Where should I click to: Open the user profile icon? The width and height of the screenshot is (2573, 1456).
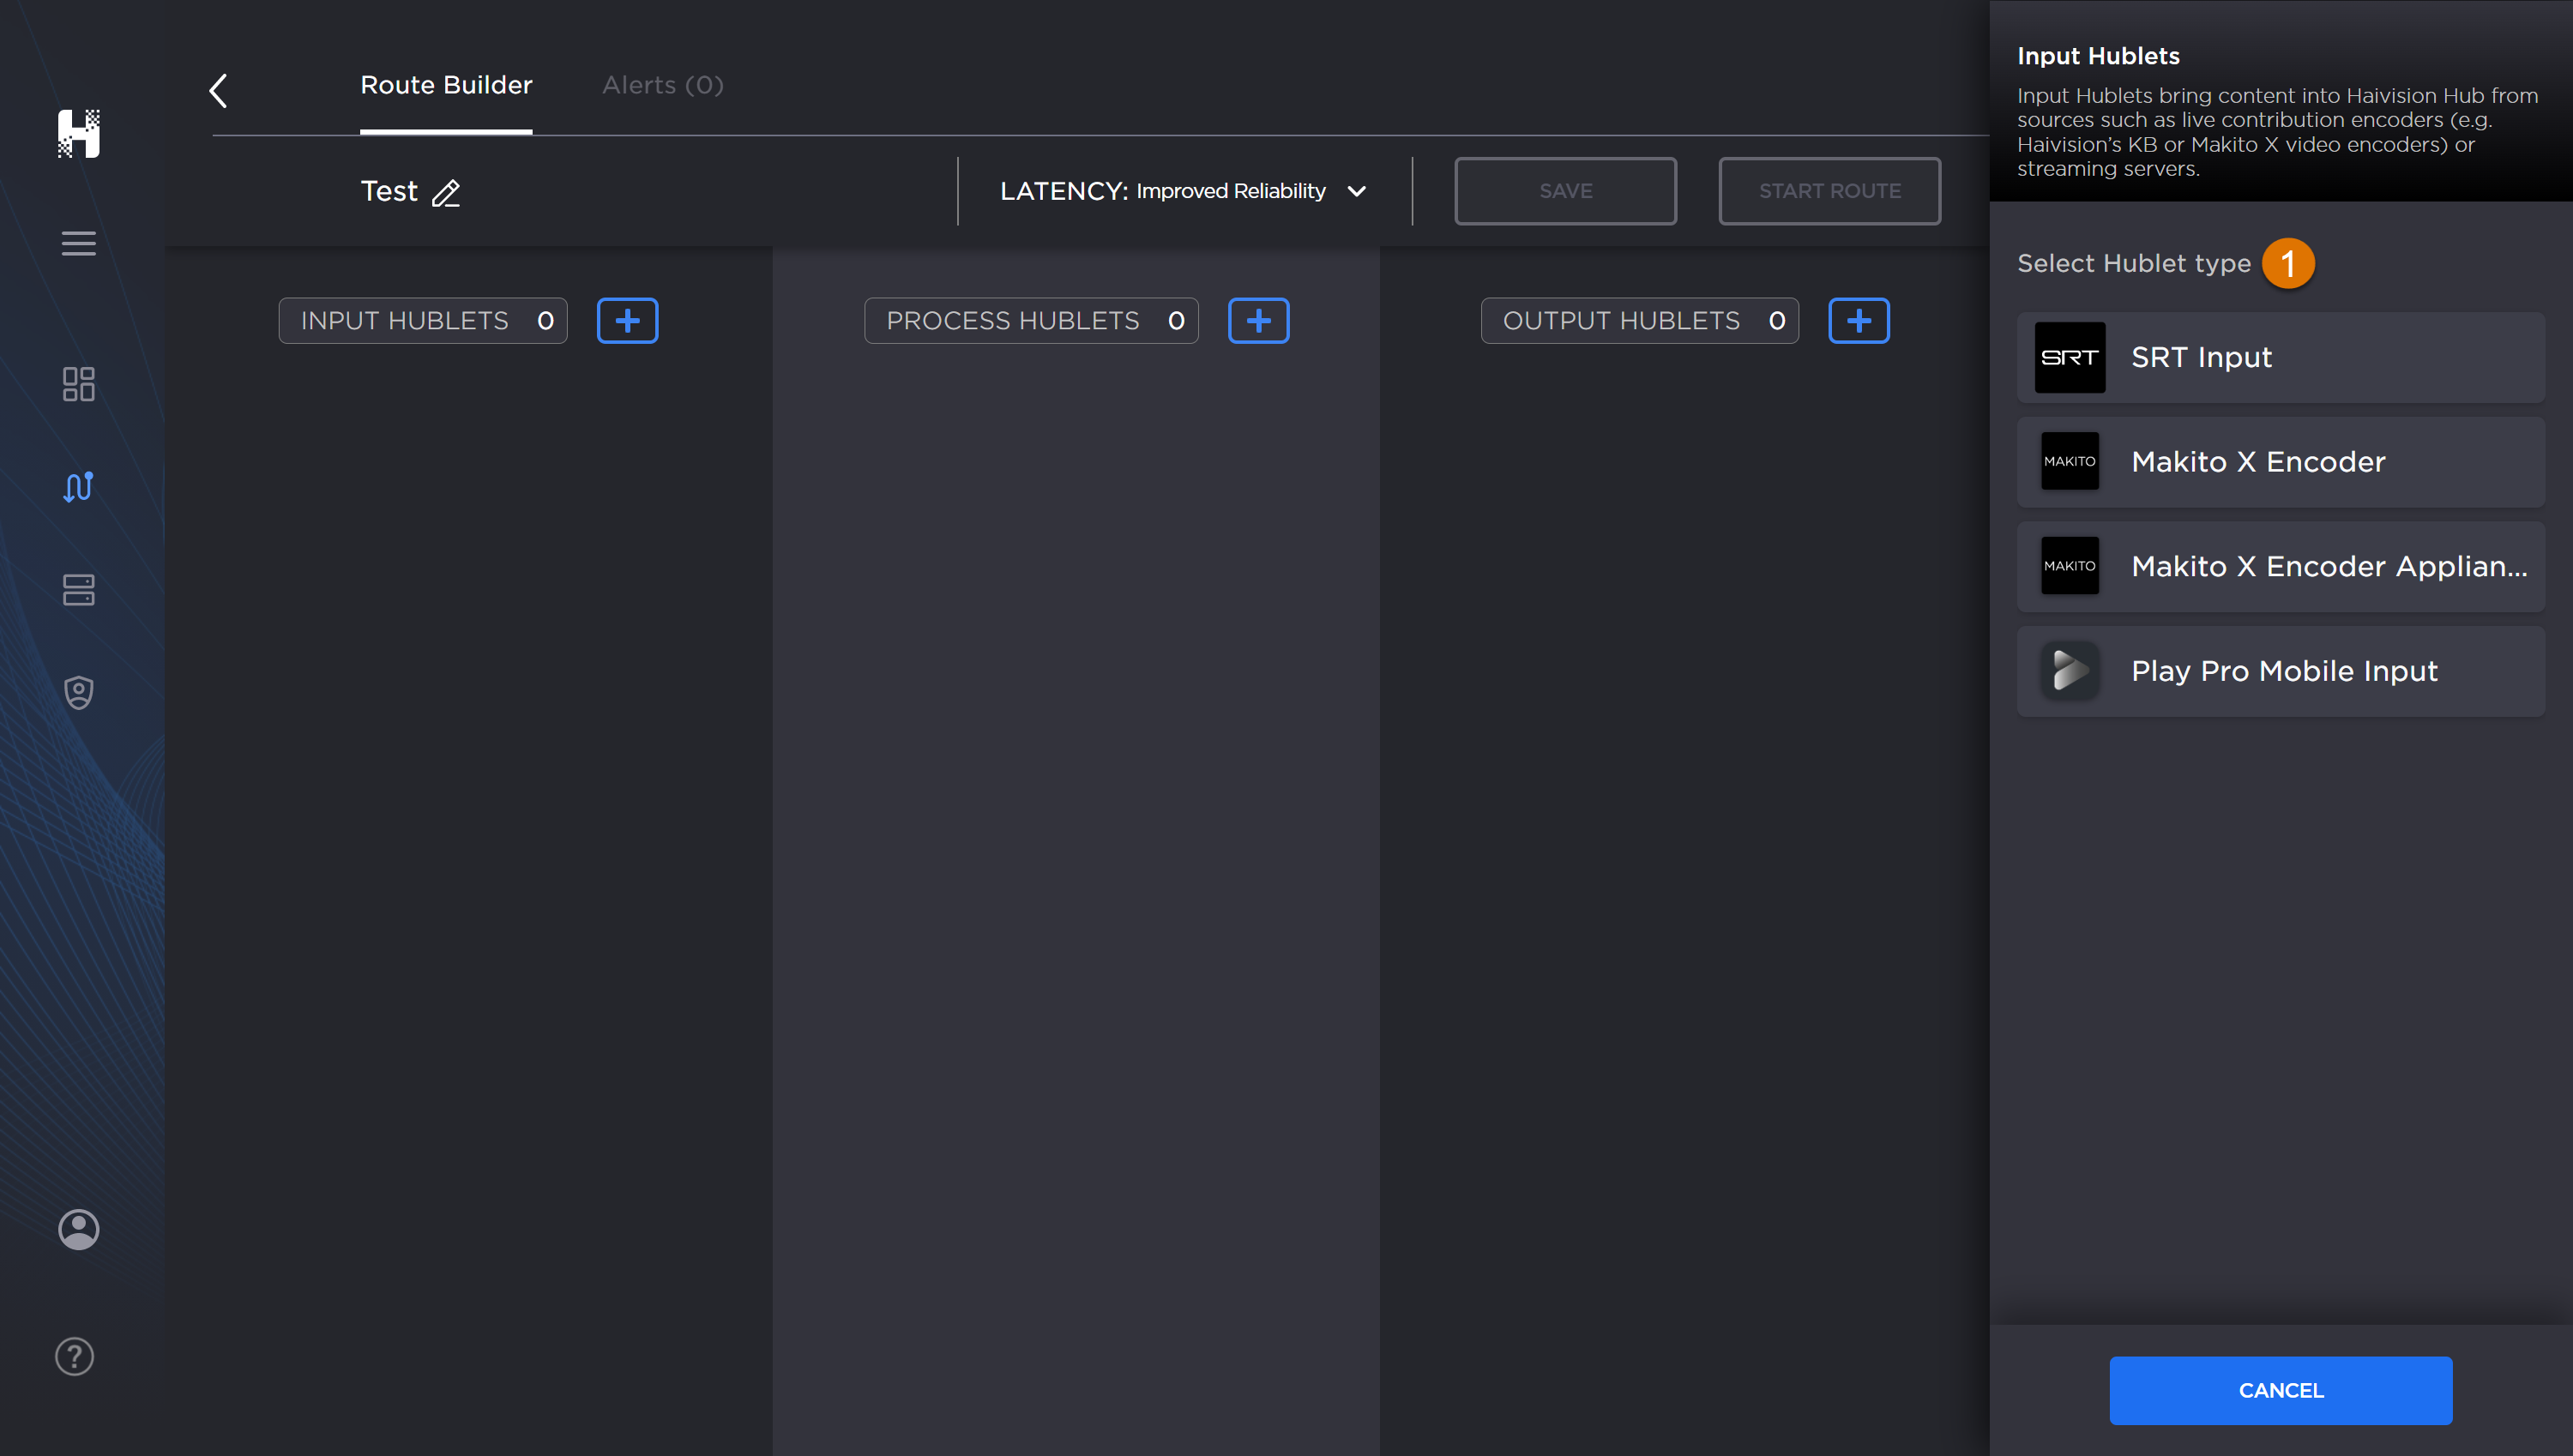79,1229
